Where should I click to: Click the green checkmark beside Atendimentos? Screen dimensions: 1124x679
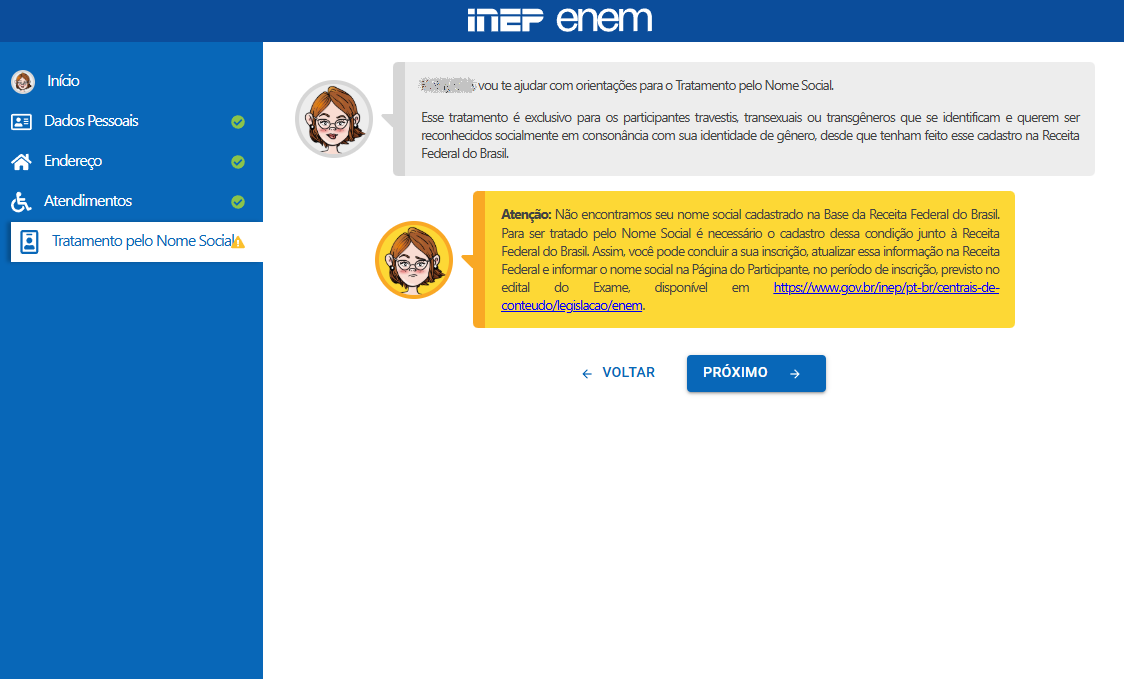238,200
